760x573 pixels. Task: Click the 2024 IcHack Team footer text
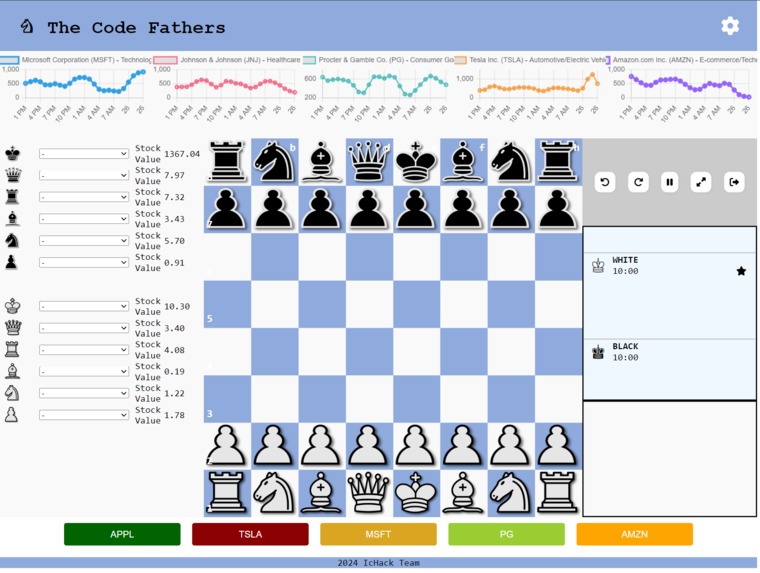pyautogui.click(x=379, y=563)
